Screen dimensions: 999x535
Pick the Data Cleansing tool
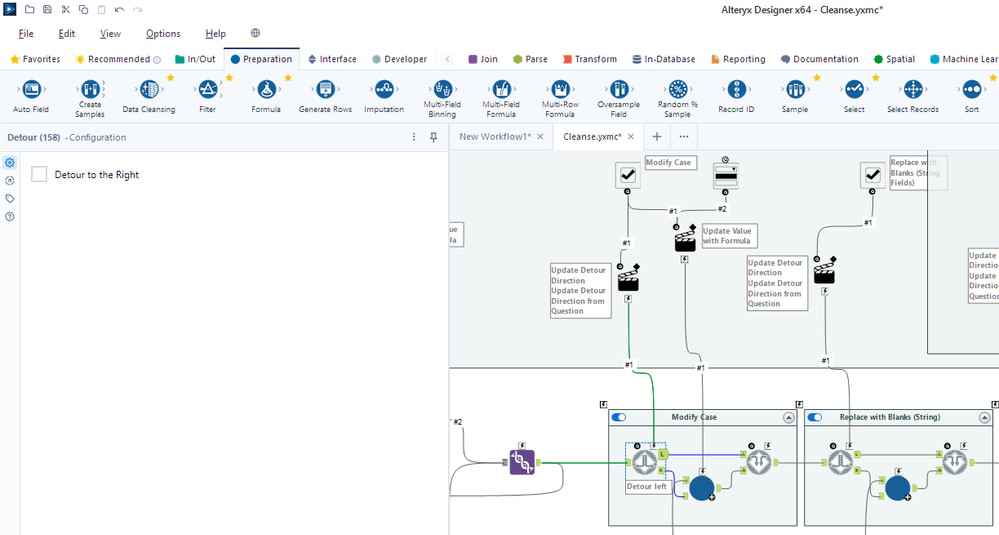(148, 89)
